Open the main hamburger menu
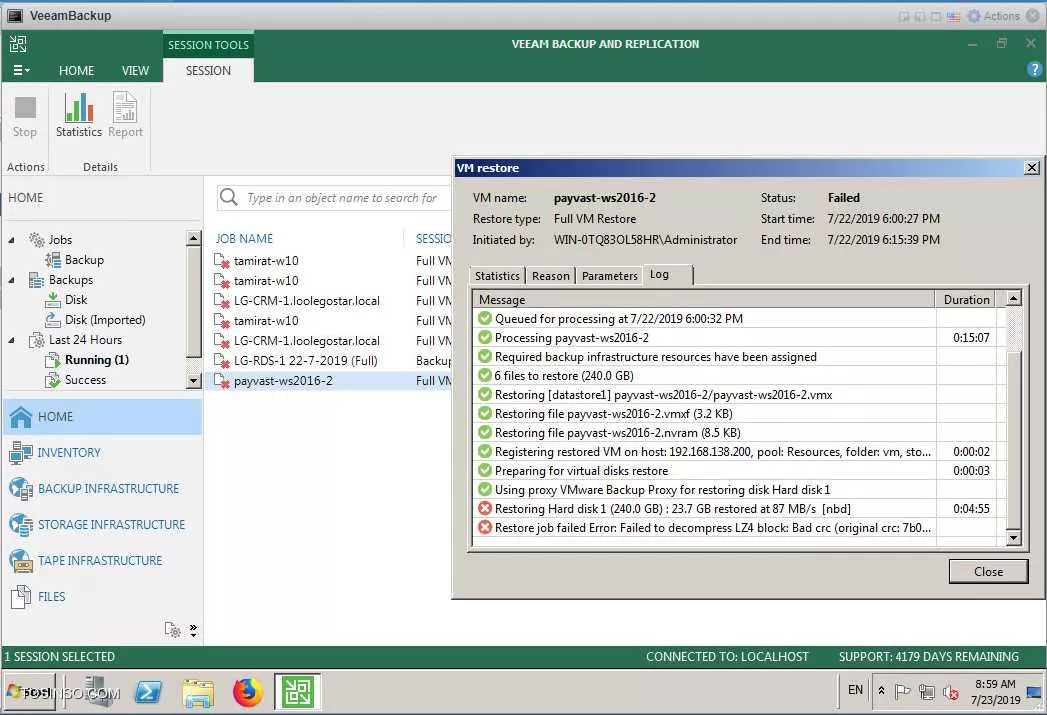Image resolution: width=1047 pixels, height=715 pixels. (21, 70)
